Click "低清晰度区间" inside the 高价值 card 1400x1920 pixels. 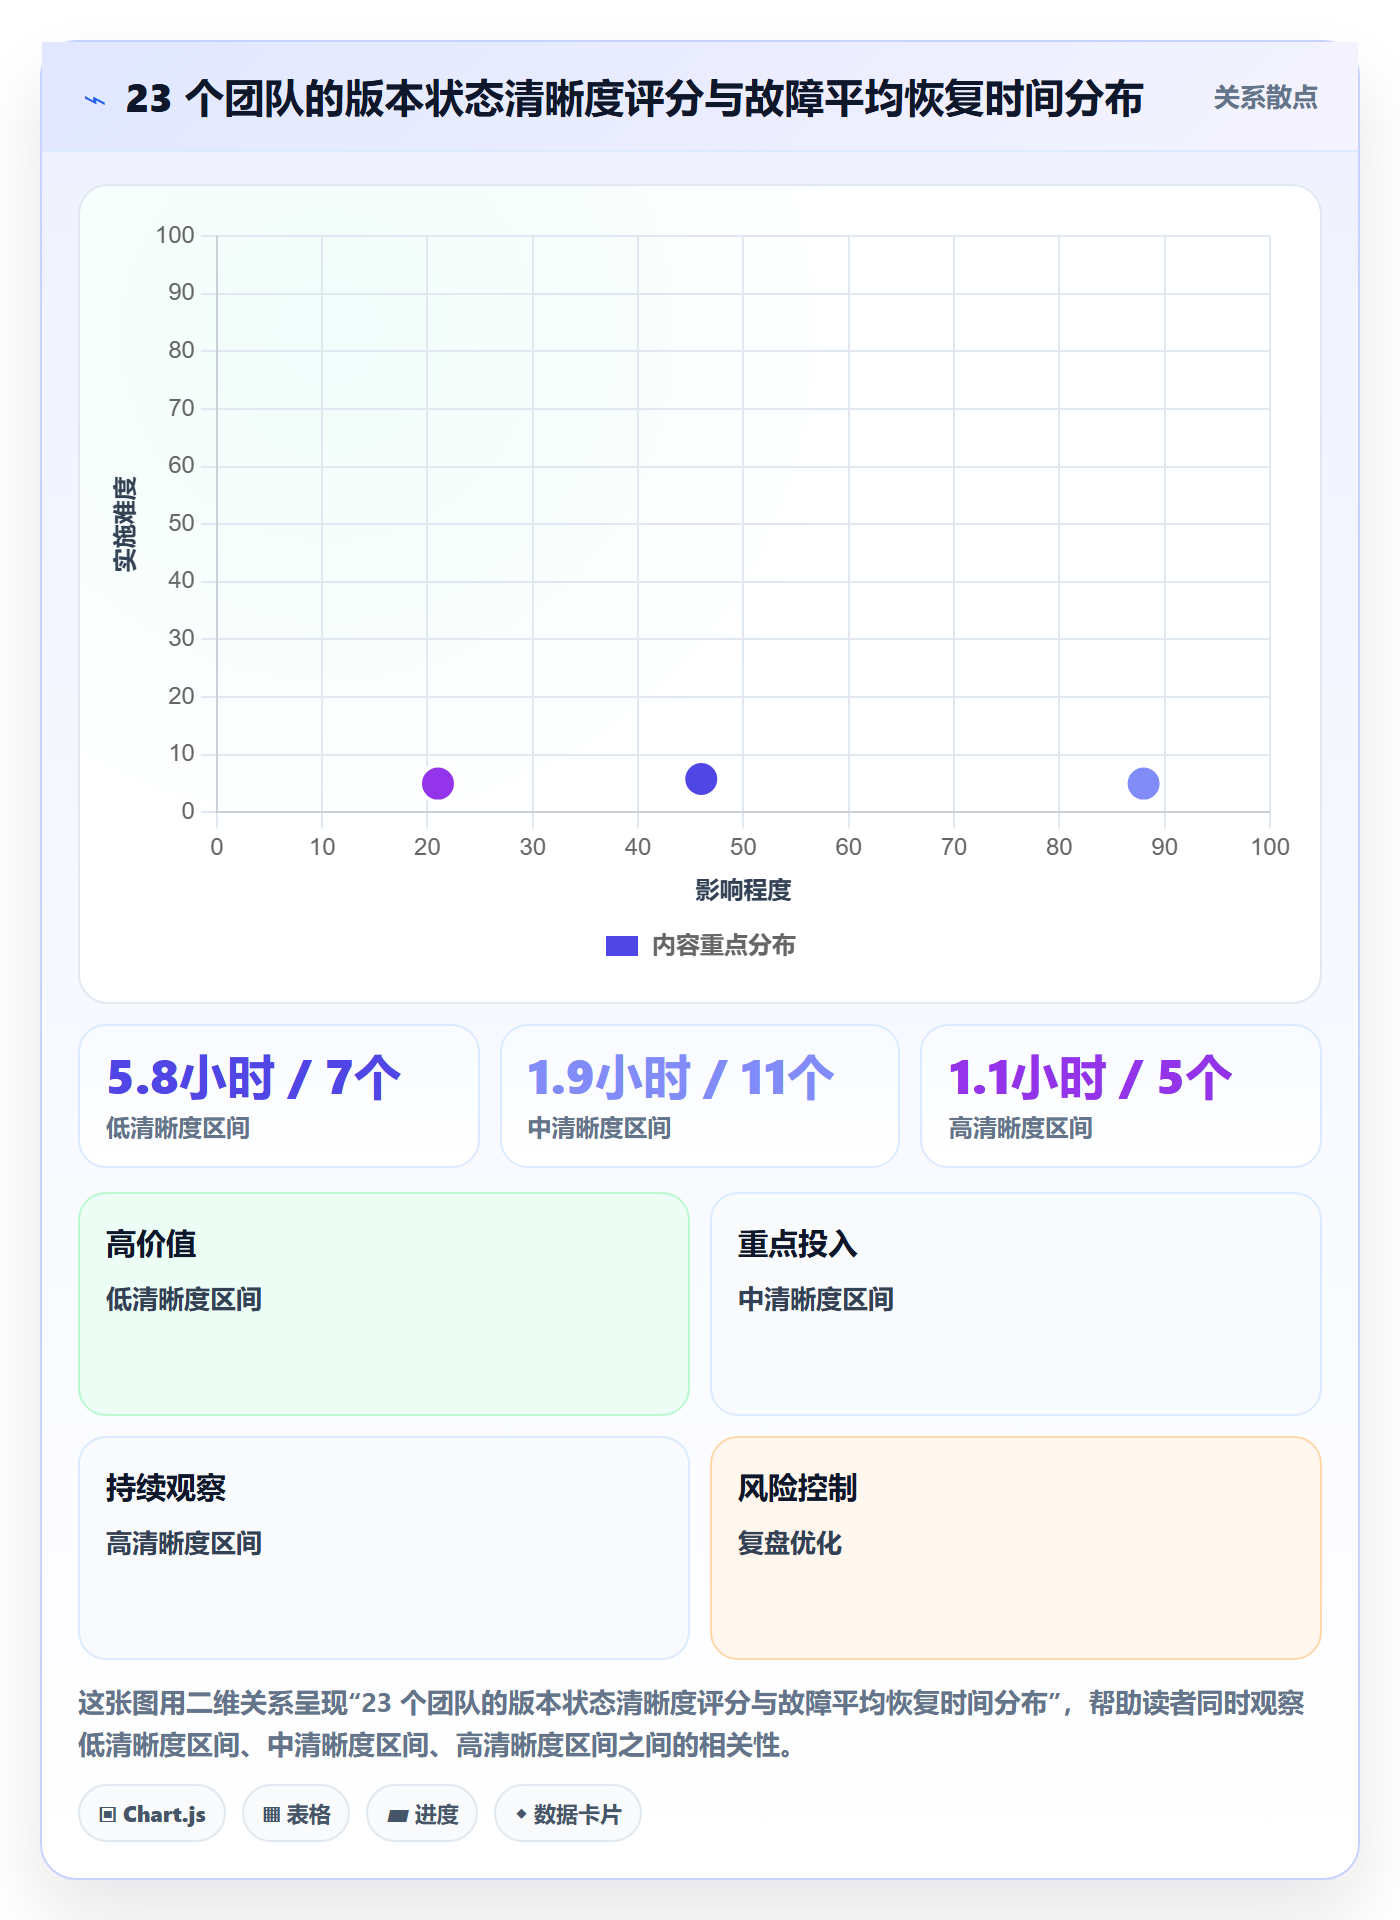click(x=184, y=1300)
